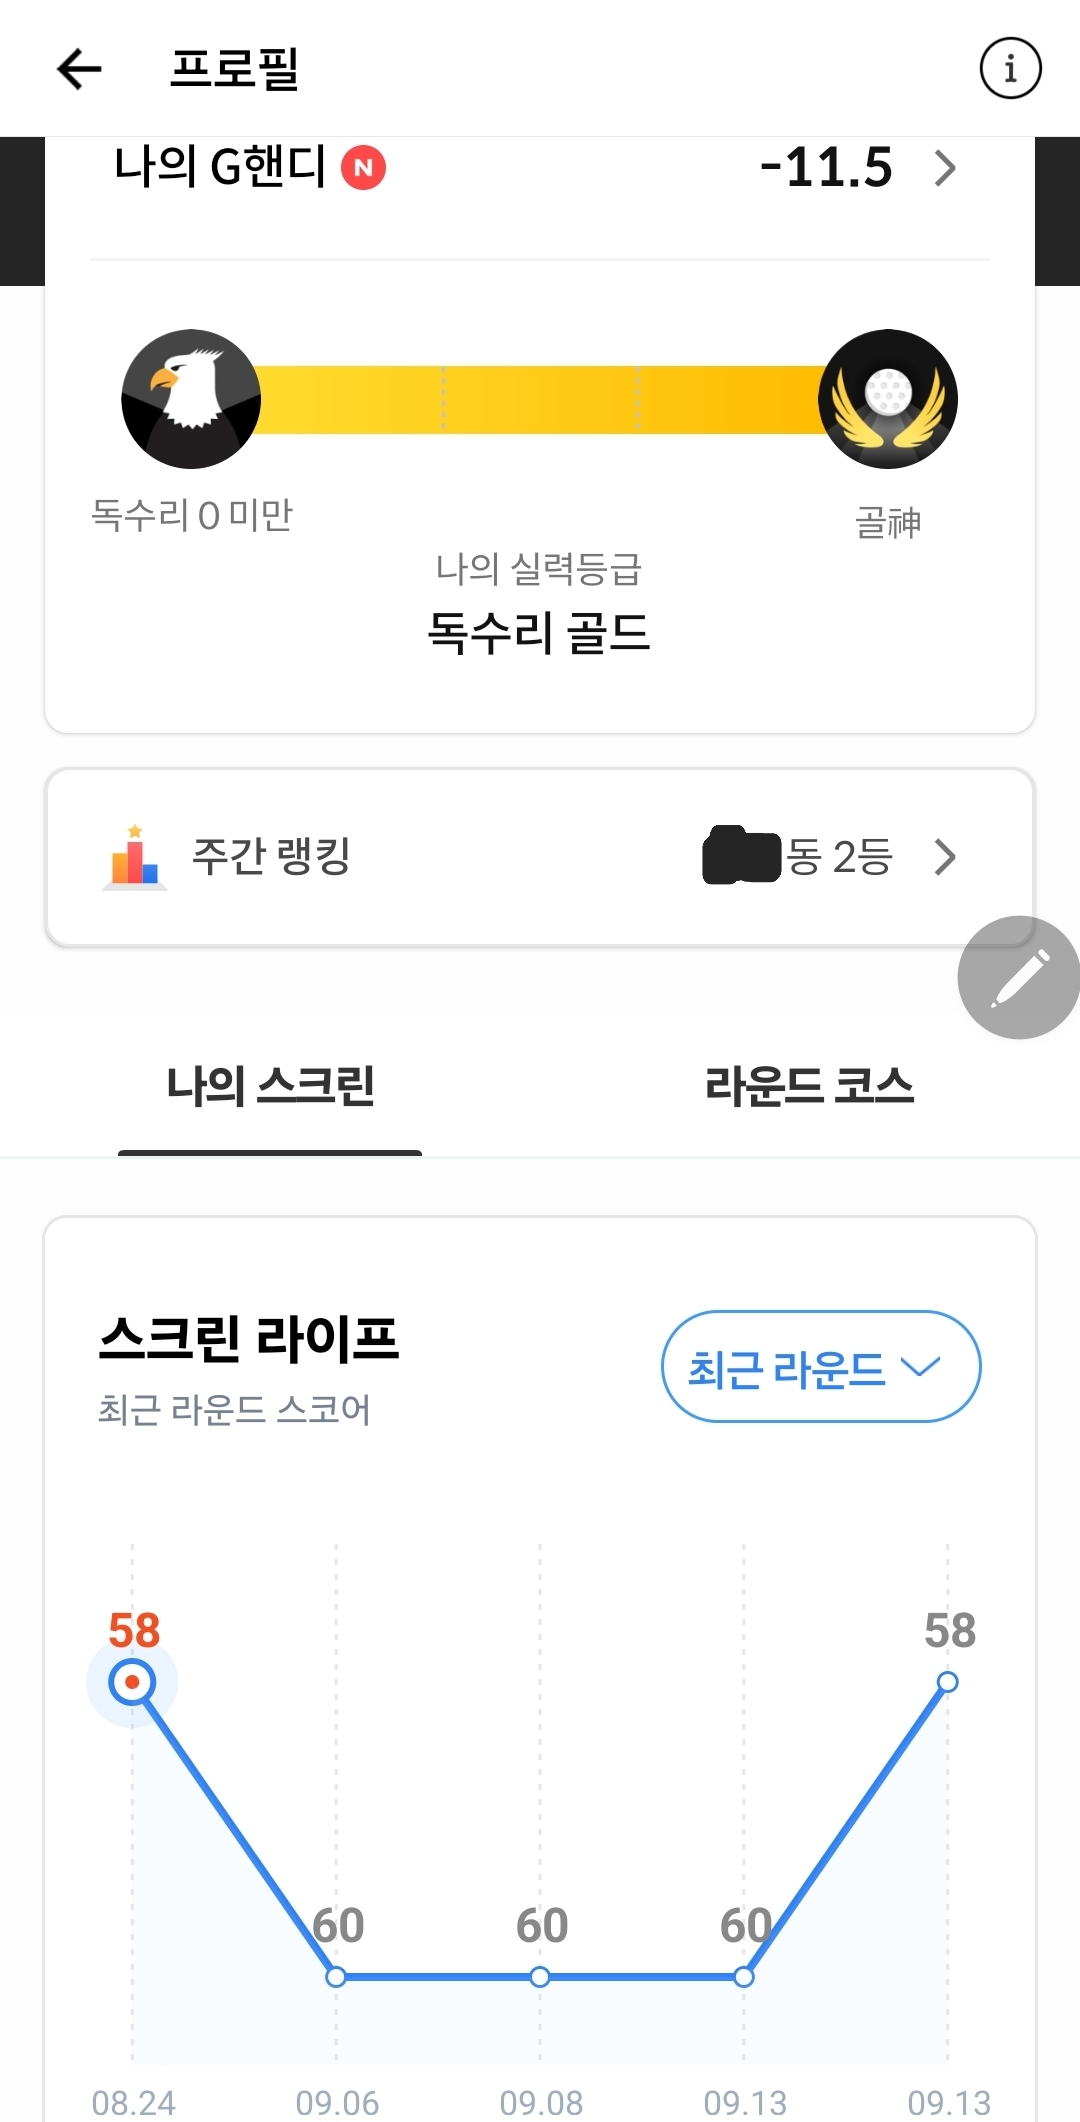
Task: Select the 09.06 score point of 60
Action: point(336,1977)
